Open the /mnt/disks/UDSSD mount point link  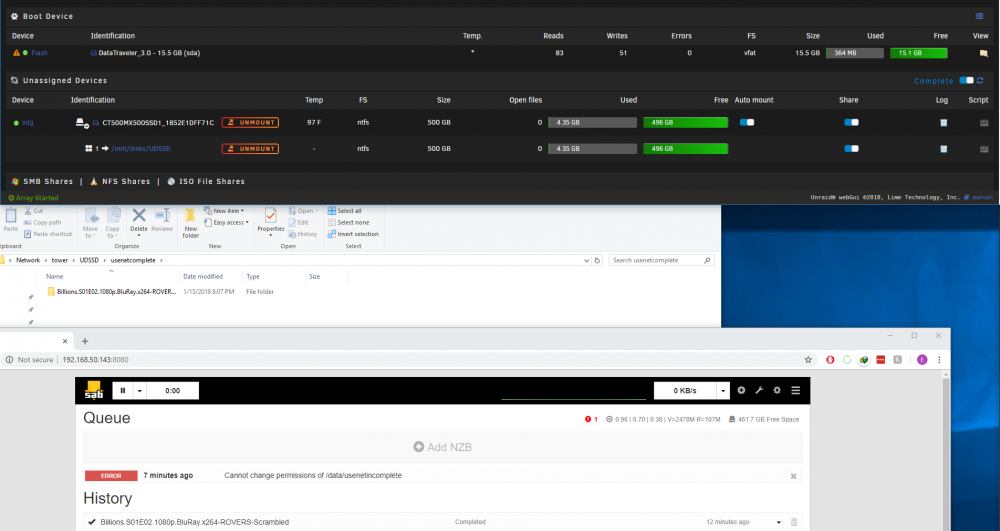tap(141, 149)
